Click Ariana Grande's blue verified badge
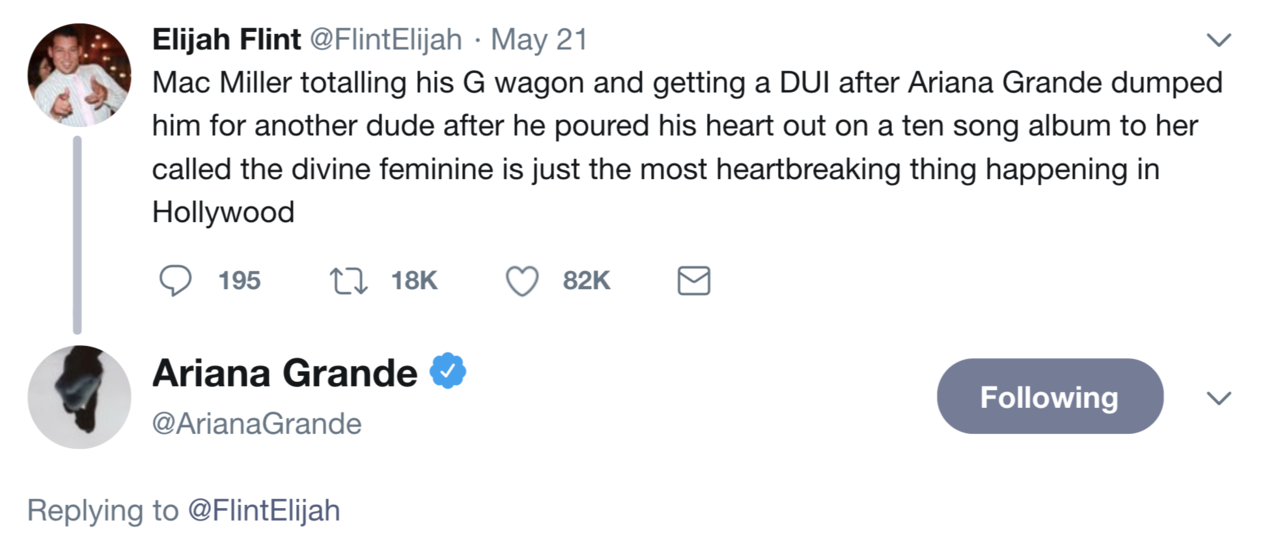 446,373
